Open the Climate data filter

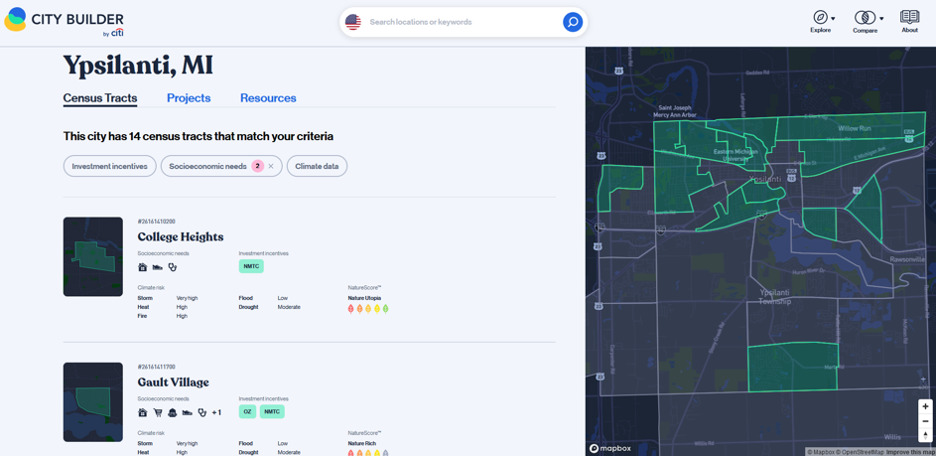(x=317, y=167)
